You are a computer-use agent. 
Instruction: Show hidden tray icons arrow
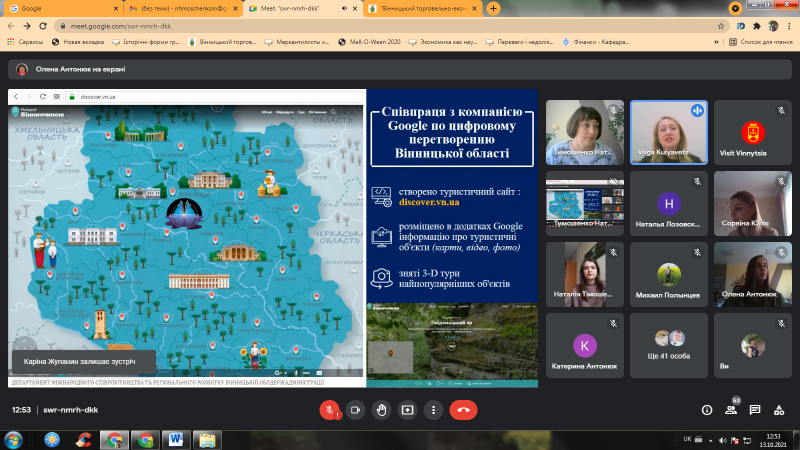point(711,440)
